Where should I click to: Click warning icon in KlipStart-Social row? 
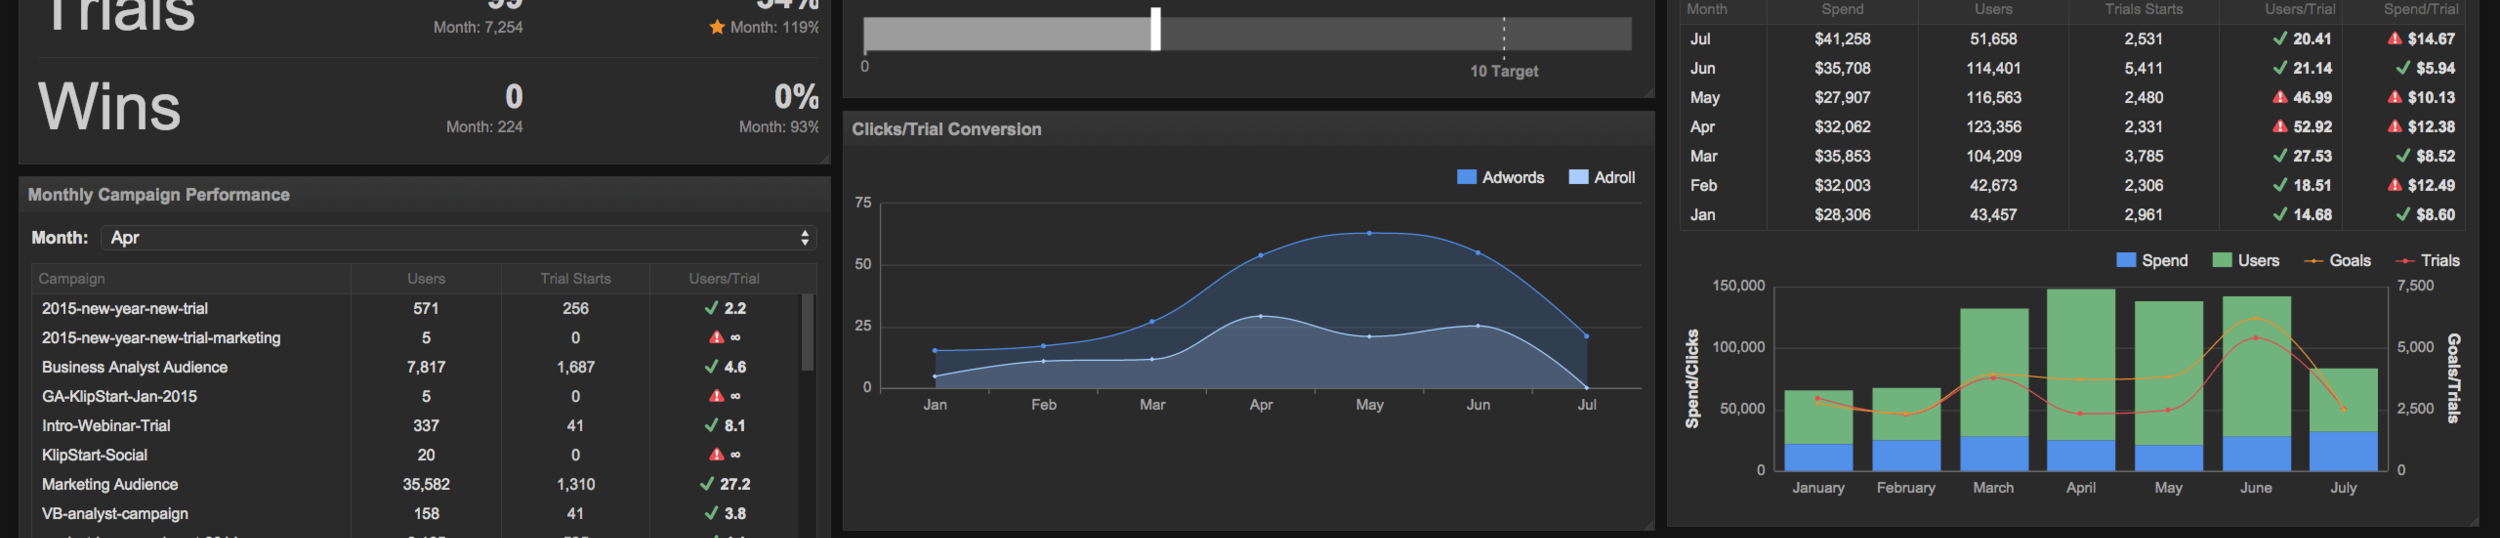click(716, 454)
